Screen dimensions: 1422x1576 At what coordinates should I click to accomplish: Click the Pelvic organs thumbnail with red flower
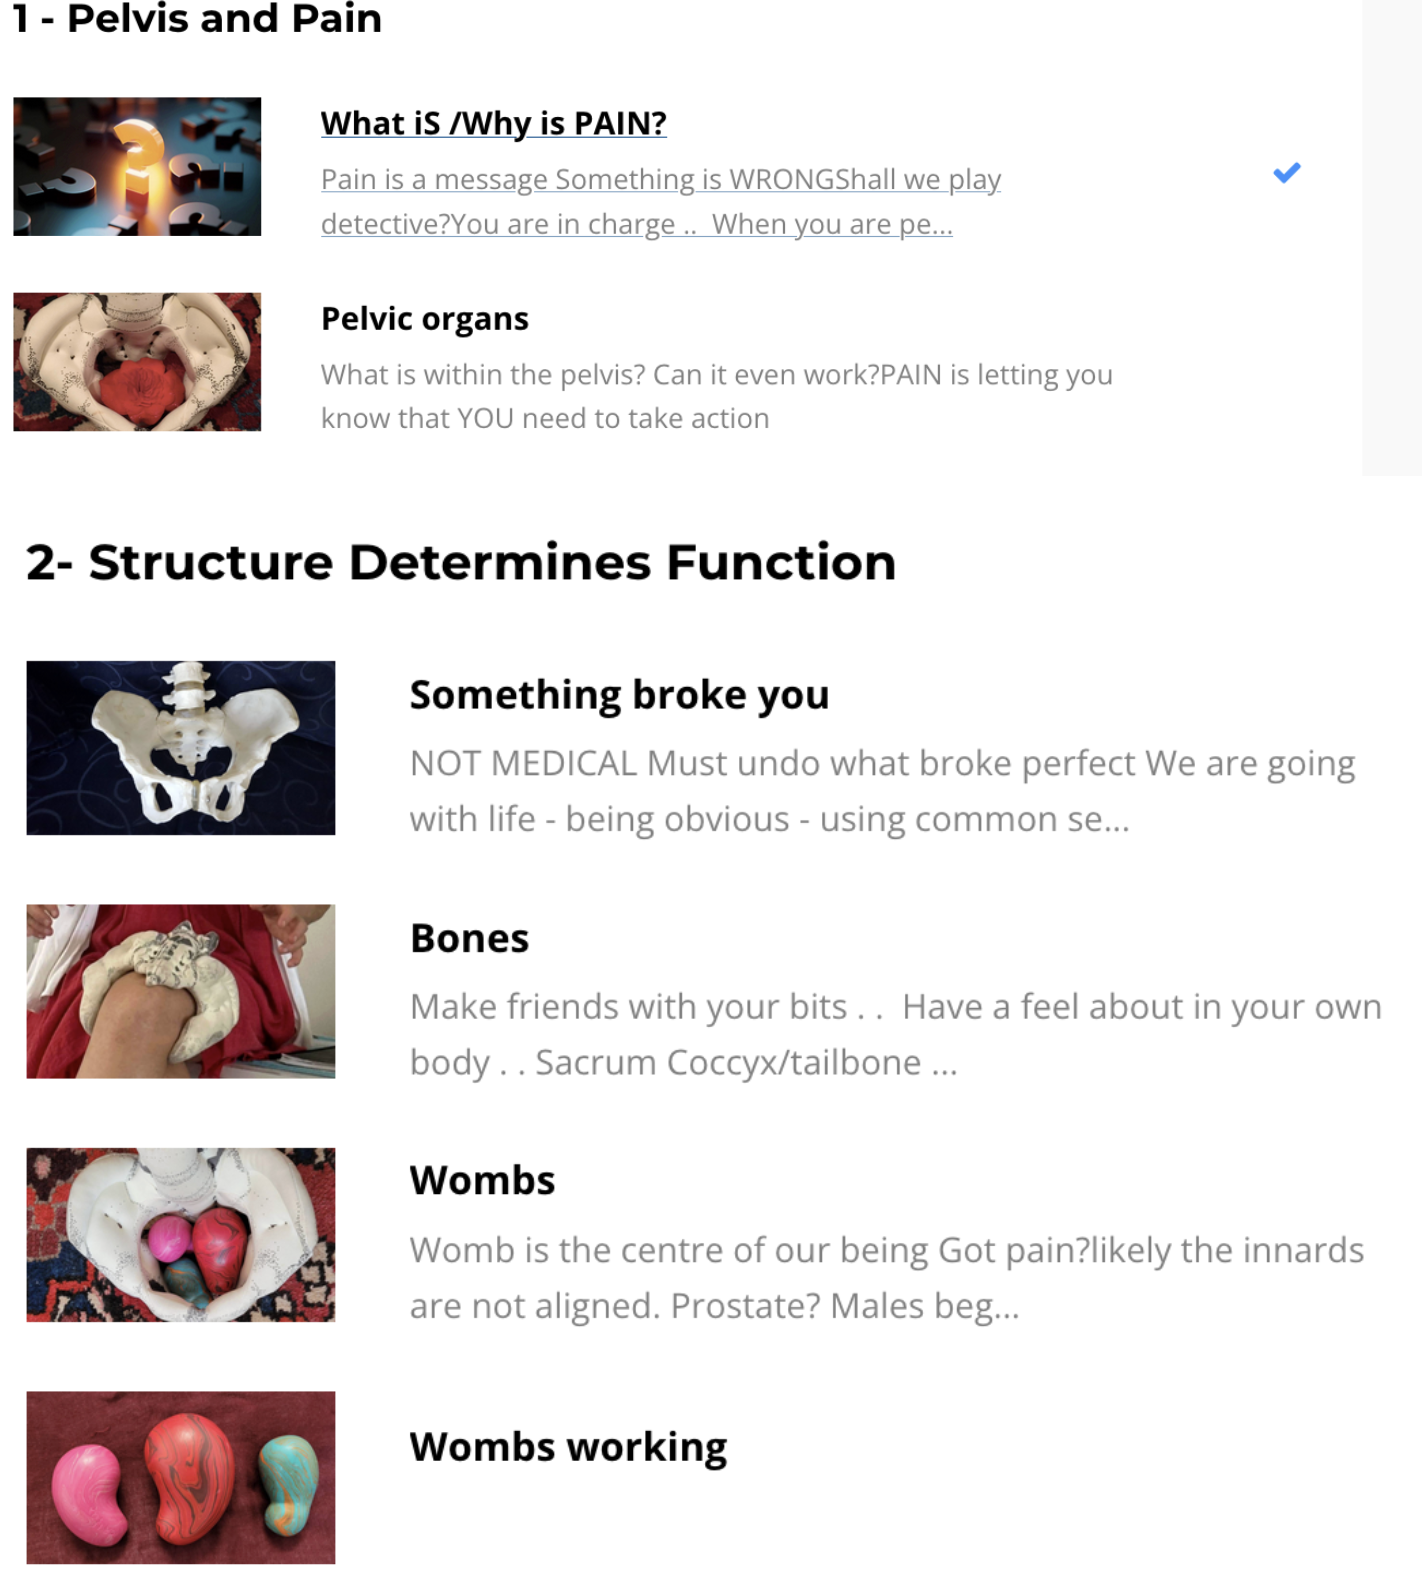[137, 362]
